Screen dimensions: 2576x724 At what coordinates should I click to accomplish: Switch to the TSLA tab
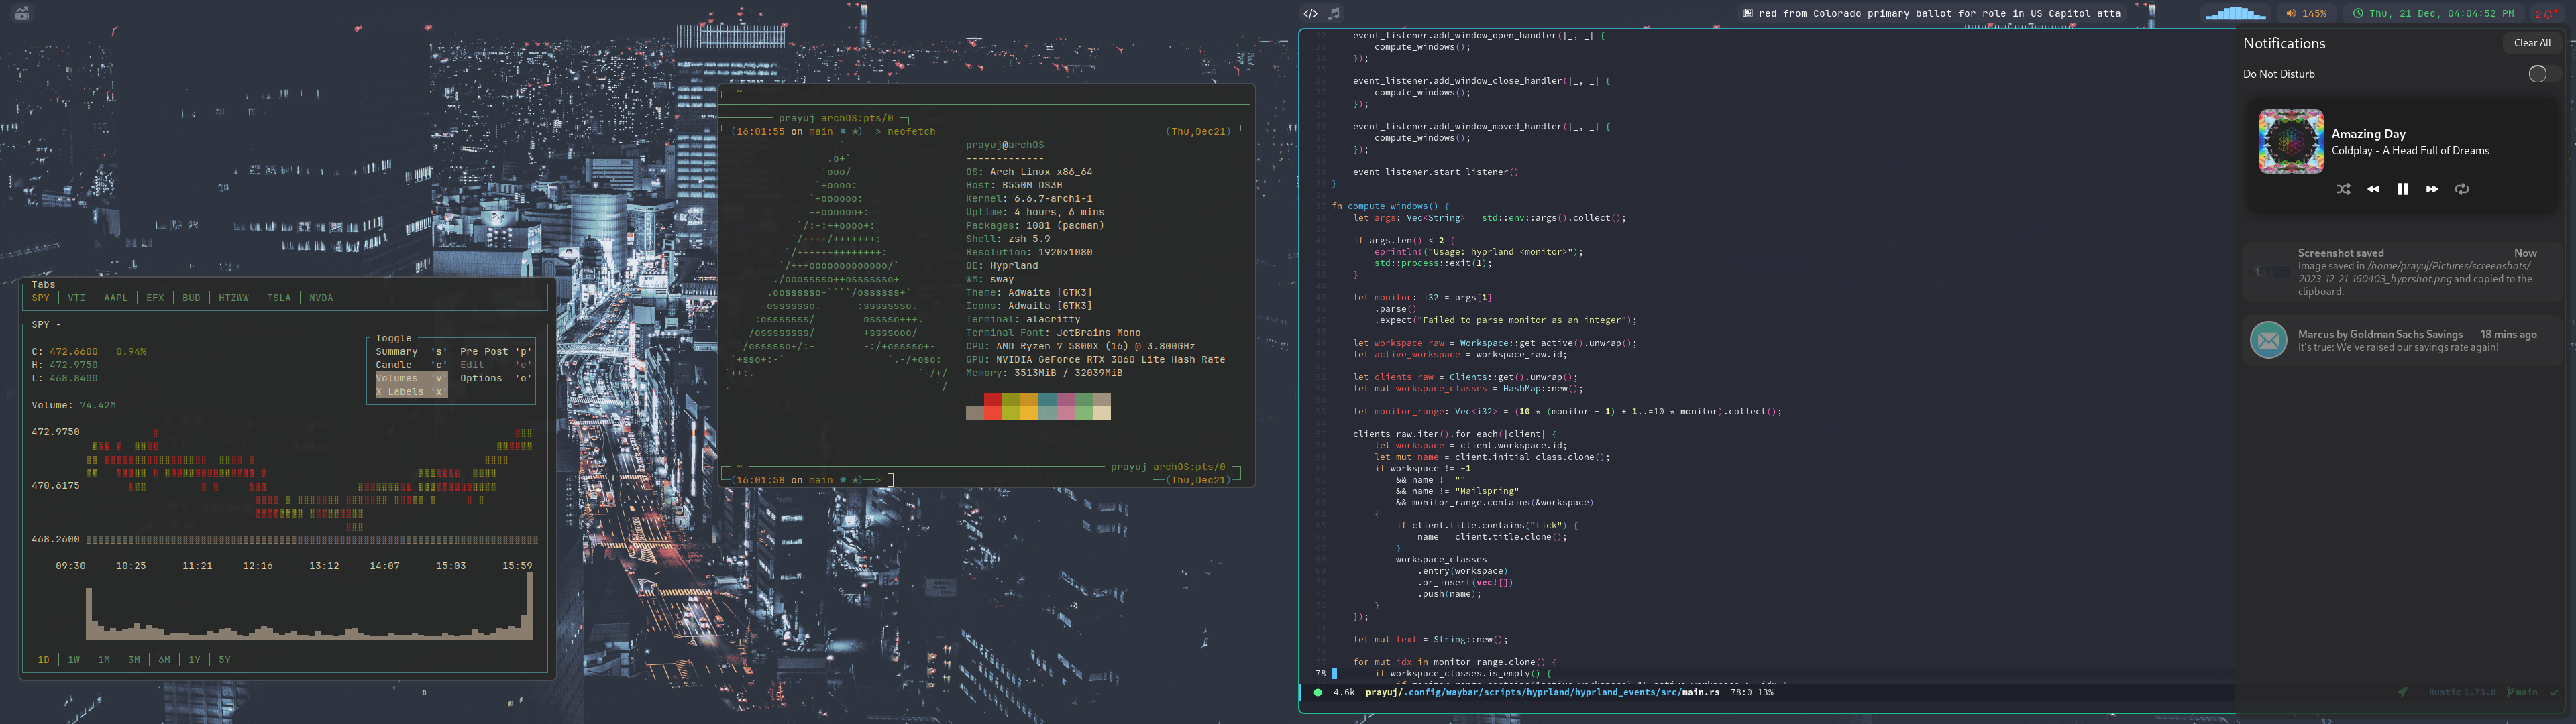pos(279,298)
